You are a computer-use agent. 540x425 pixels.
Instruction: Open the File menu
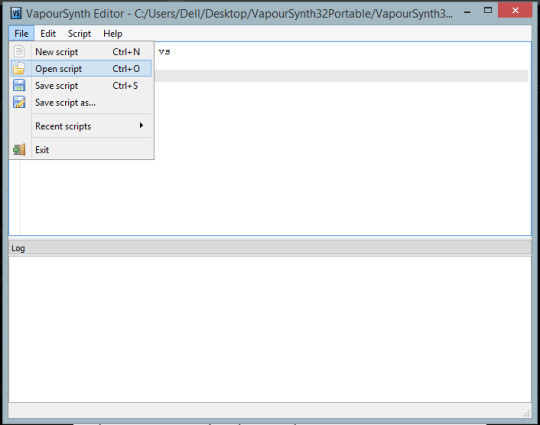point(21,33)
